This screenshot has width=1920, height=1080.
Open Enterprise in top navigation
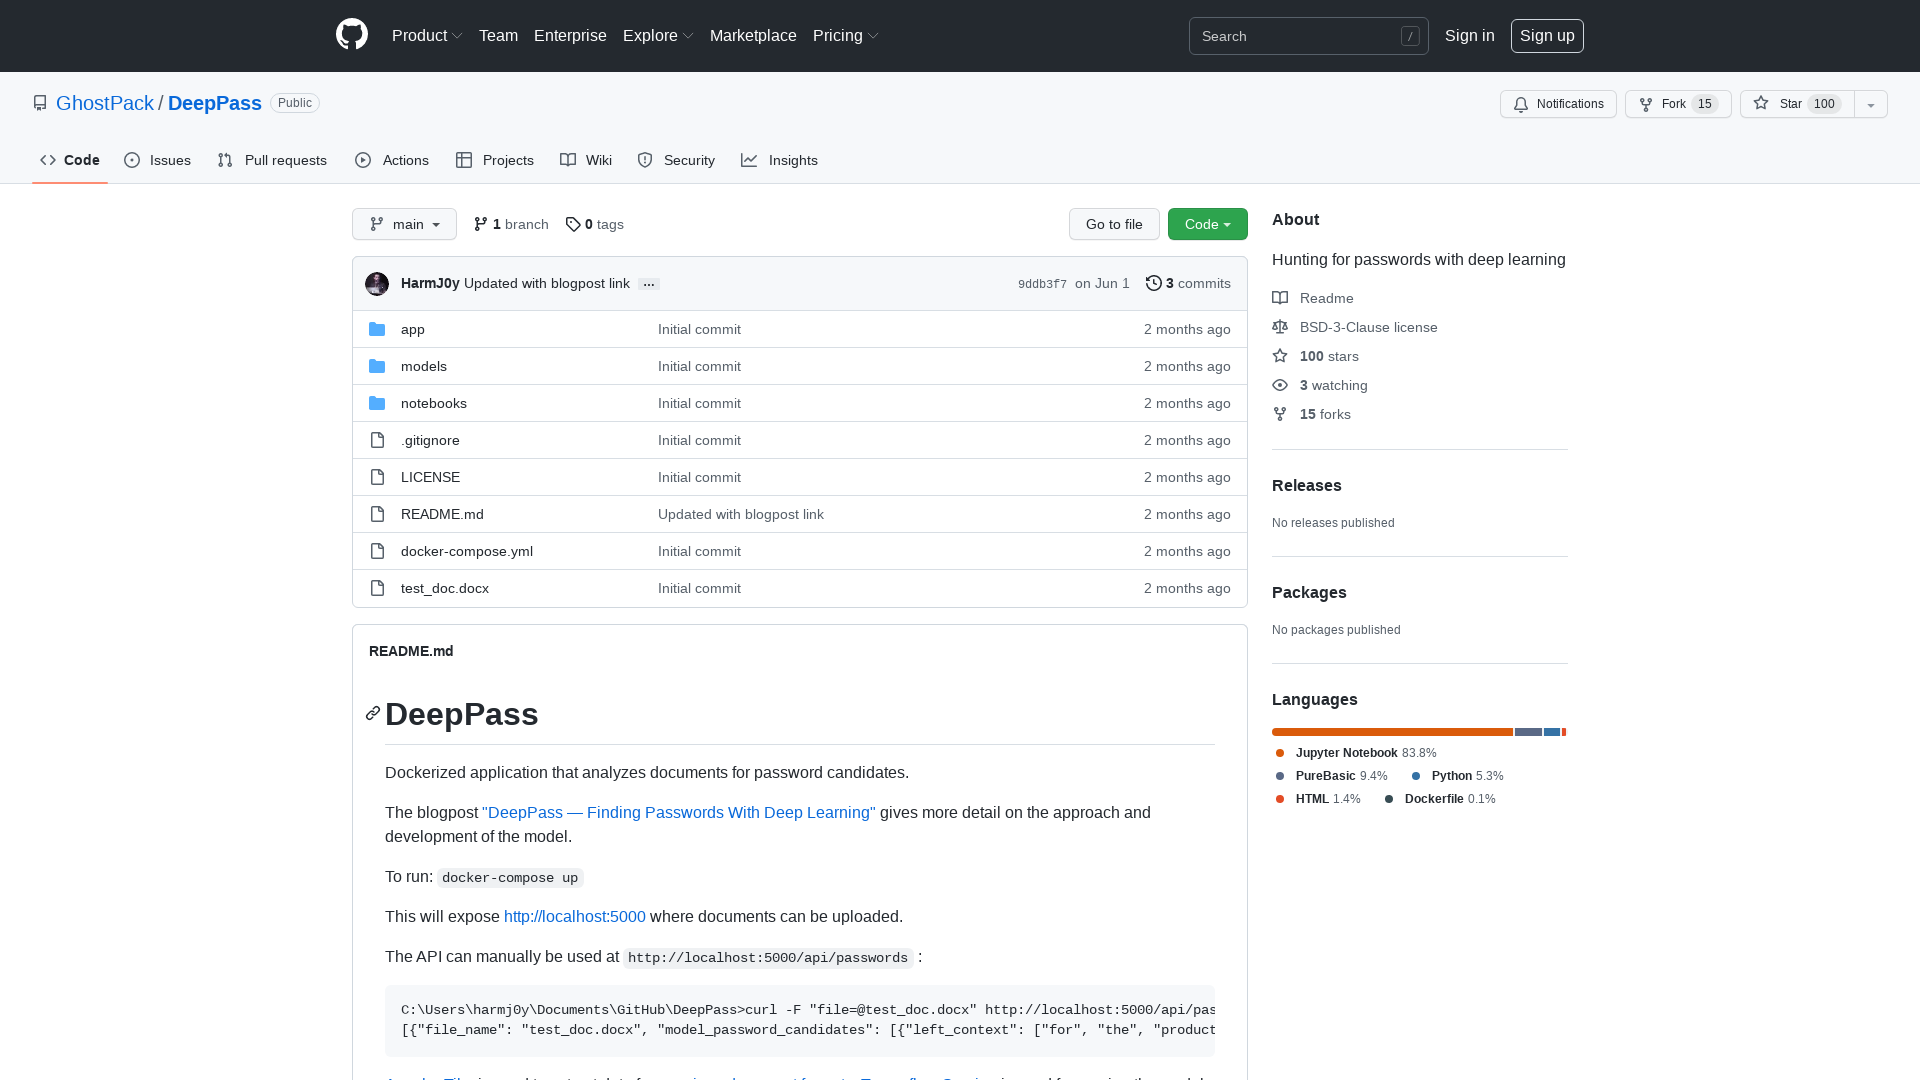570,35
